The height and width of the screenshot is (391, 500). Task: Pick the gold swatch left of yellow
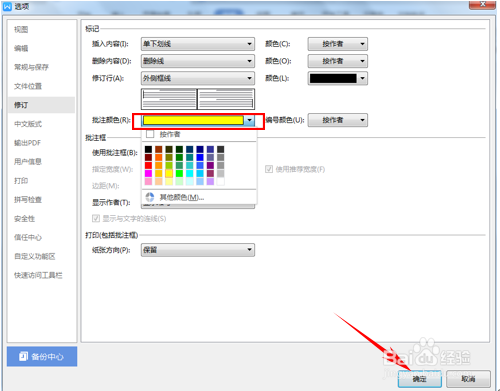[x=159, y=173]
